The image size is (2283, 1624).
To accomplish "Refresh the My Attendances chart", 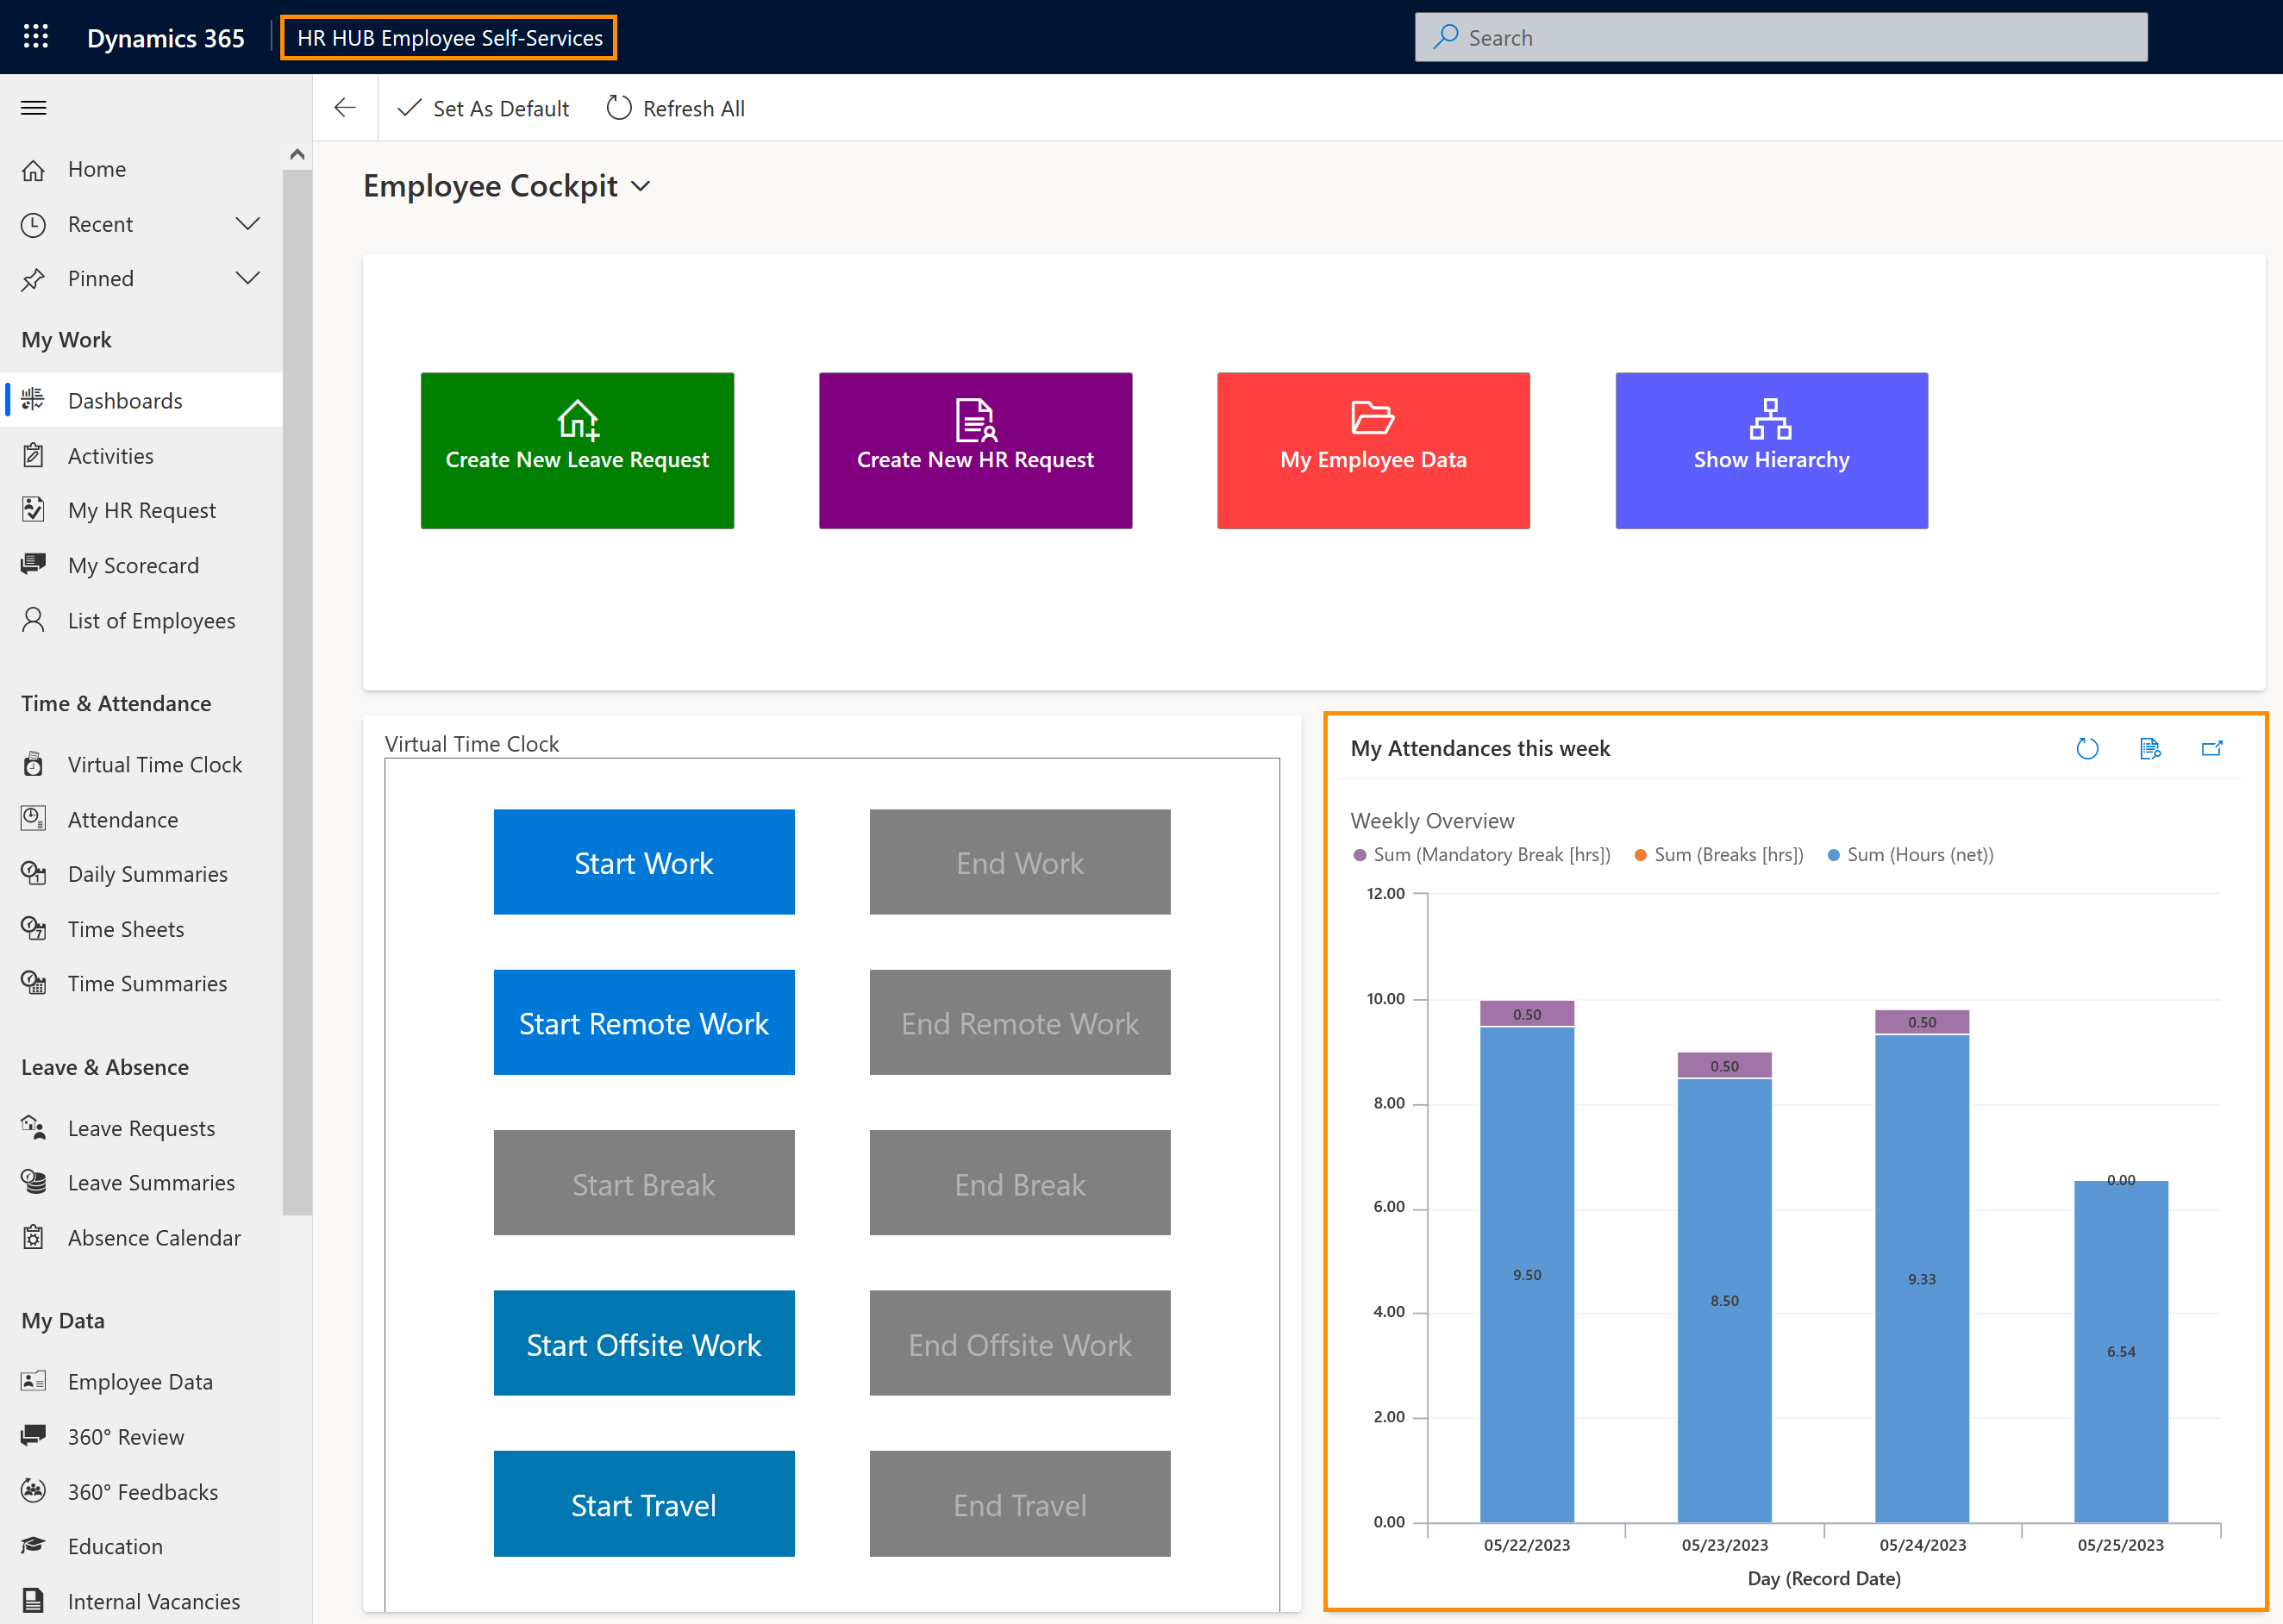I will click(2087, 749).
